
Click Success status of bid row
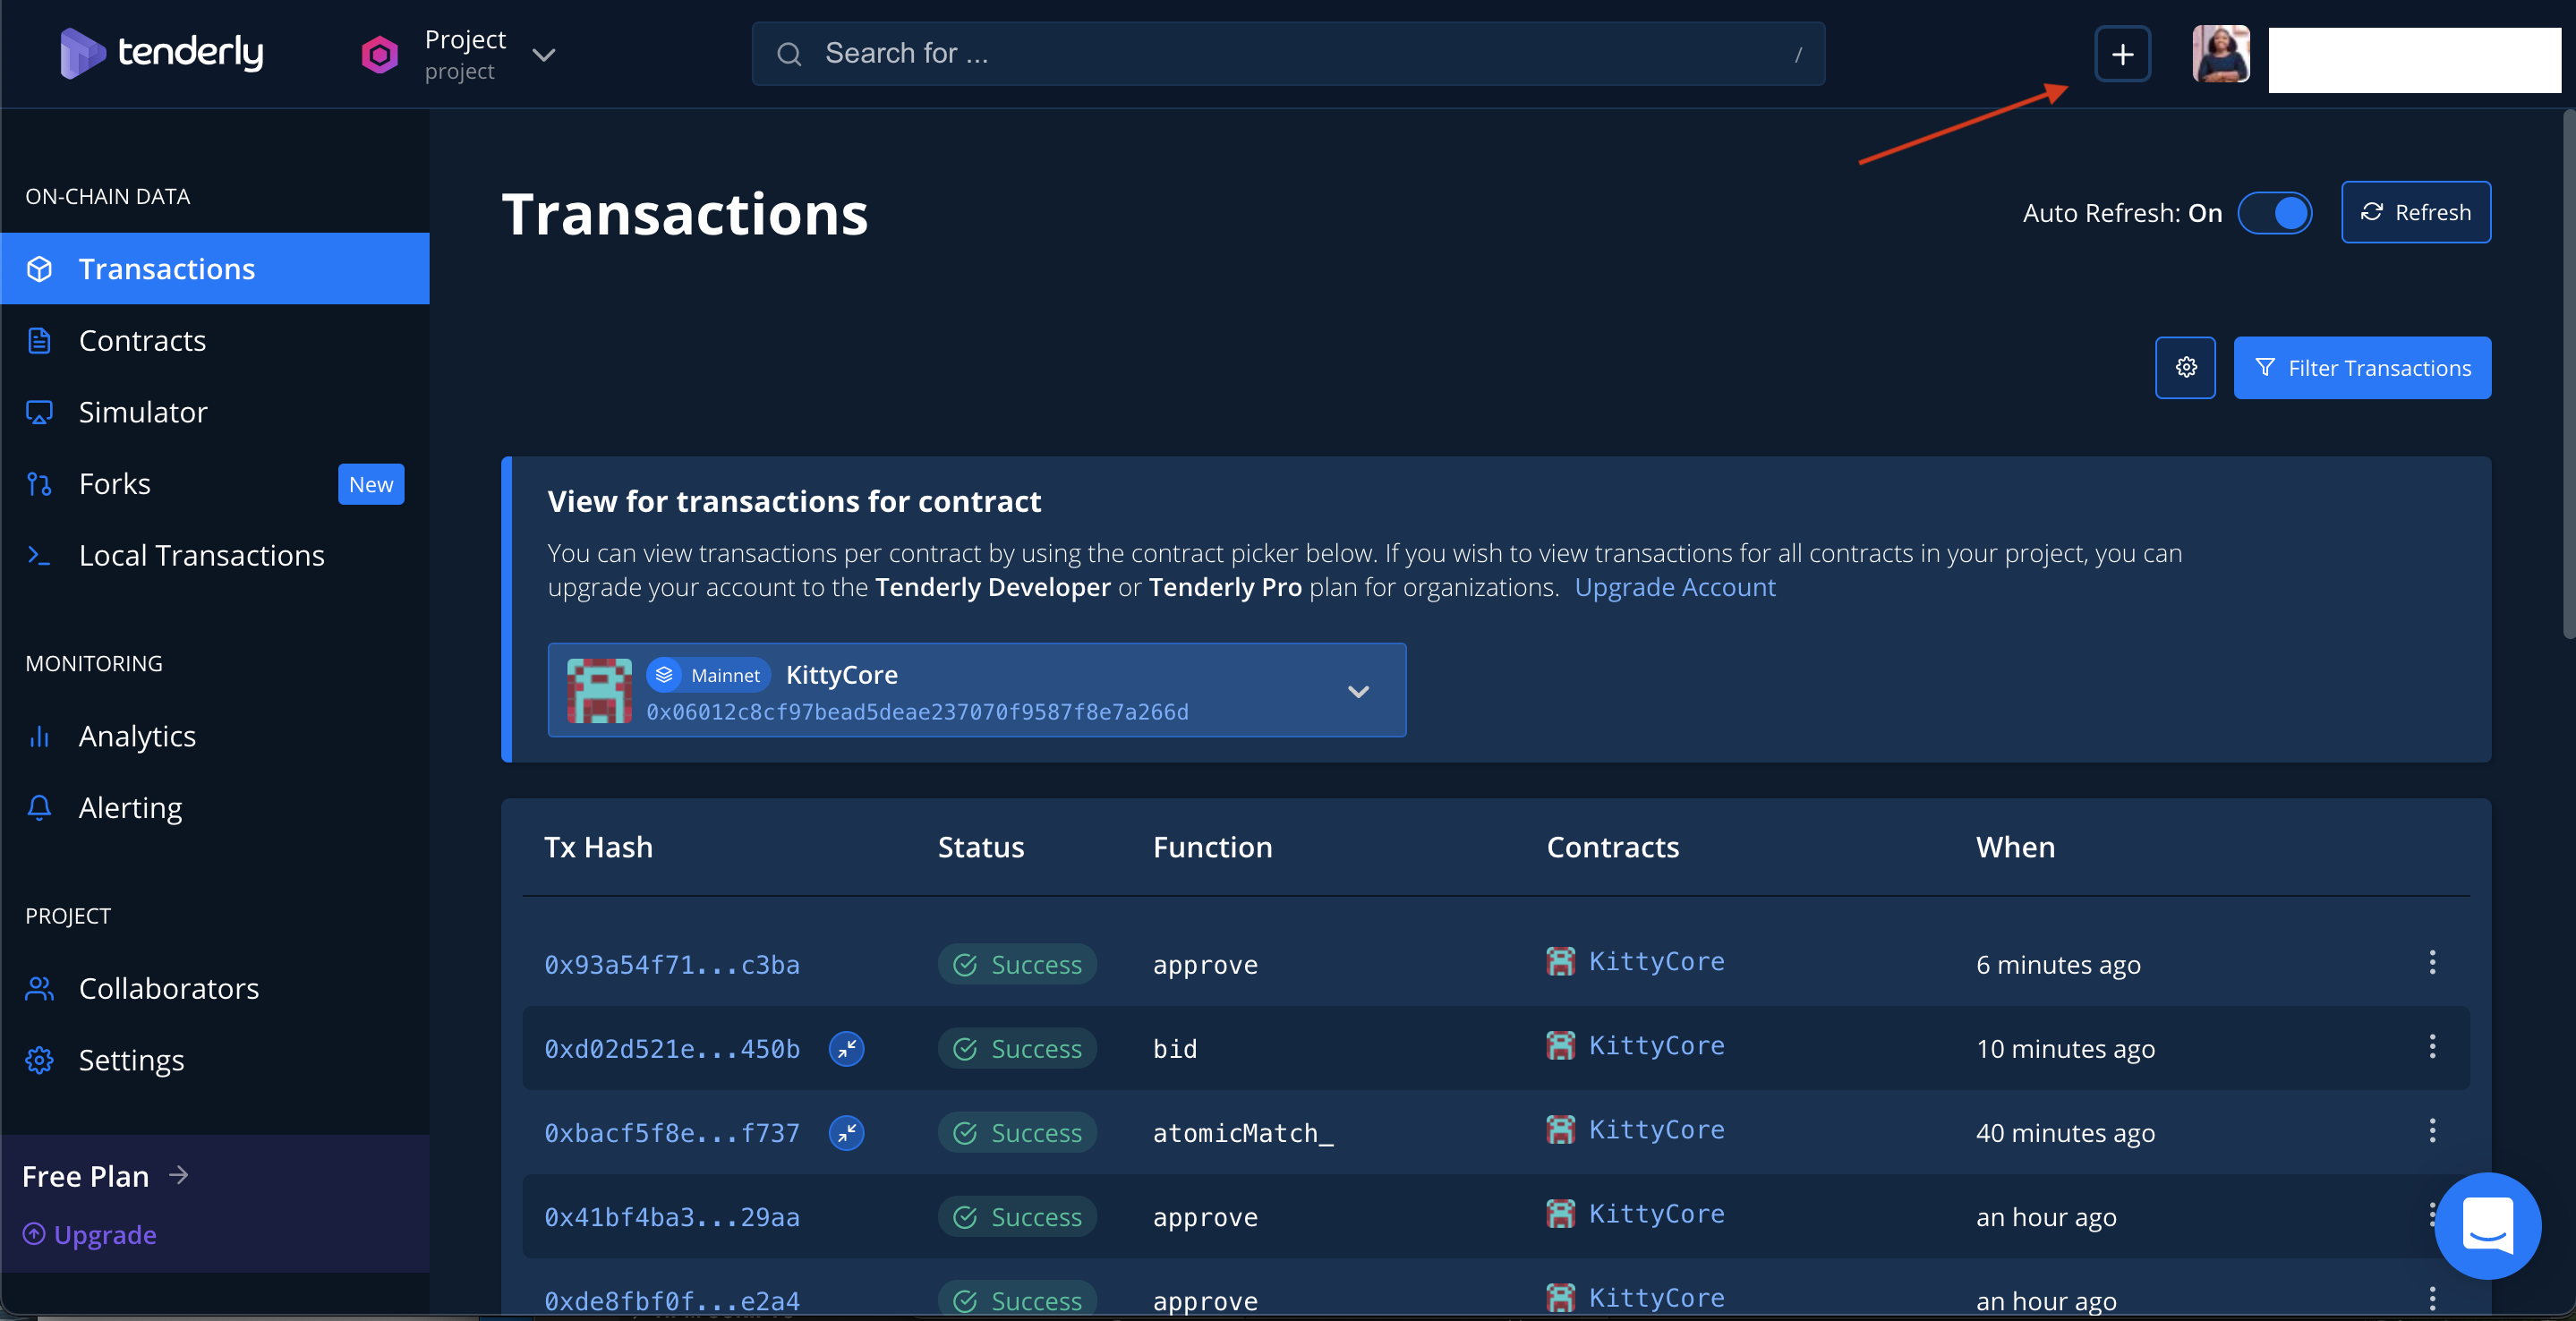pos(1017,1049)
